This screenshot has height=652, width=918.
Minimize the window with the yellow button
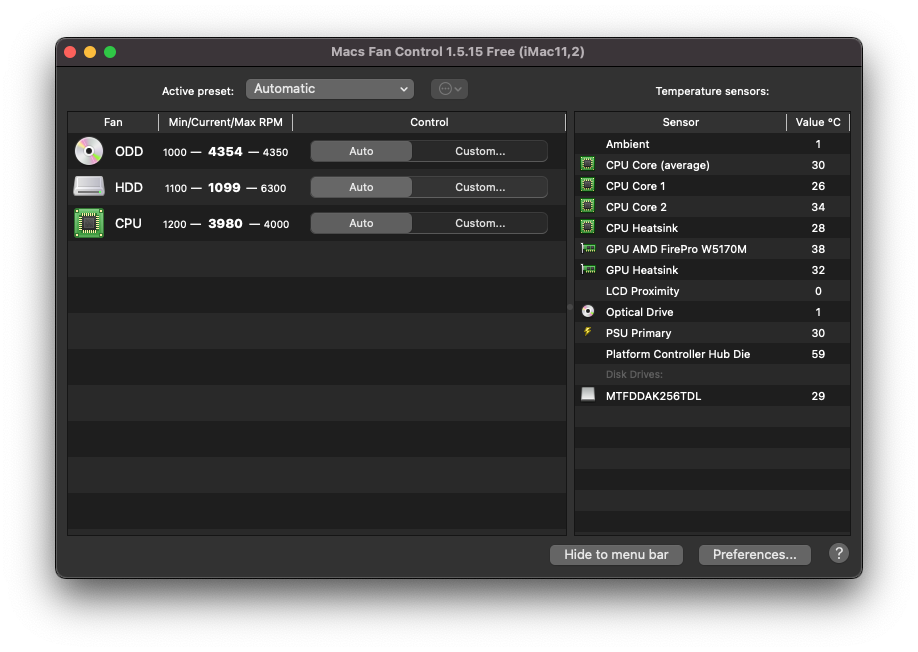click(90, 52)
